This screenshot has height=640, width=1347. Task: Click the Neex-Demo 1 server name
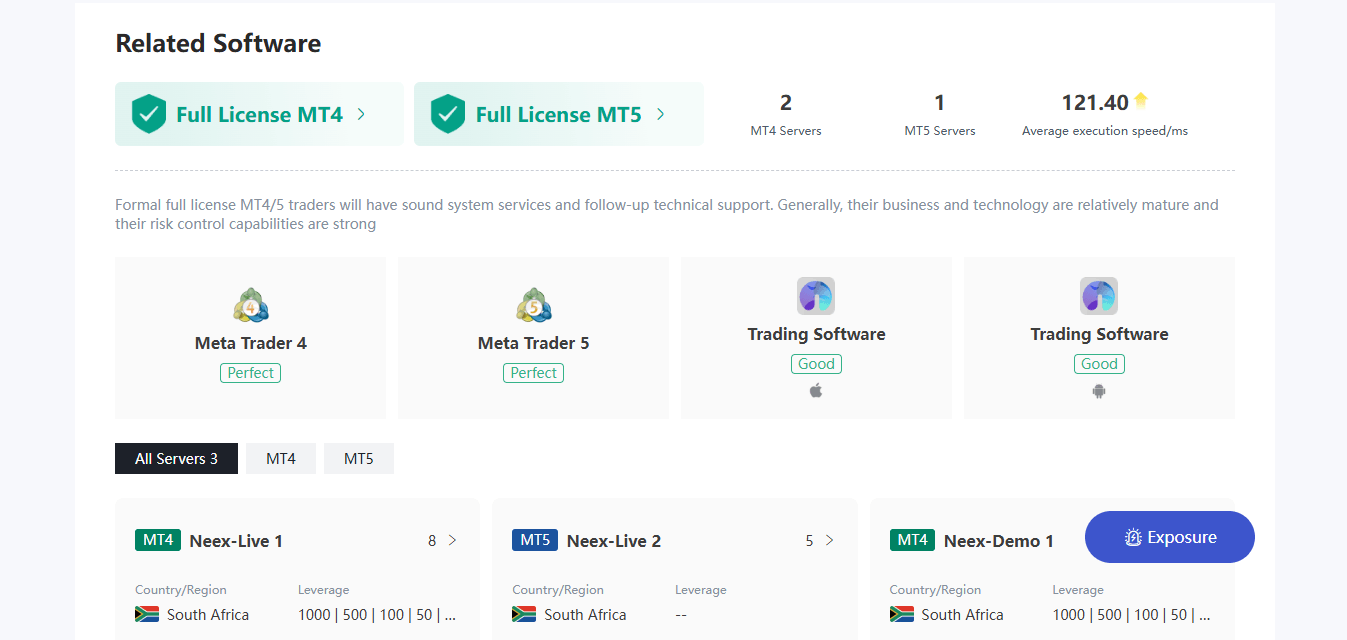click(999, 541)
